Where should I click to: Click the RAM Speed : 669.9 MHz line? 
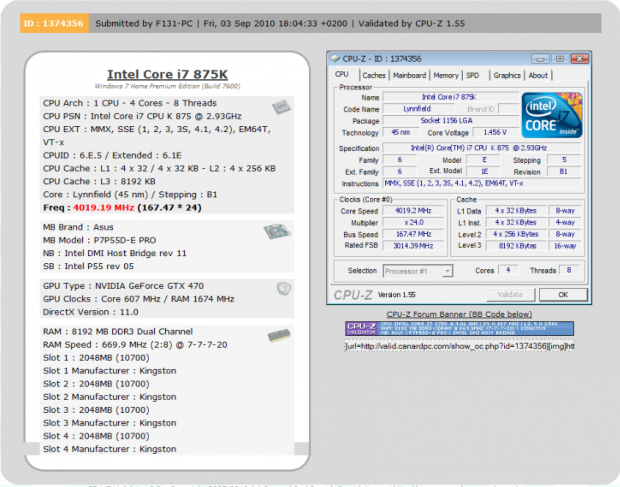click(135, 345)
